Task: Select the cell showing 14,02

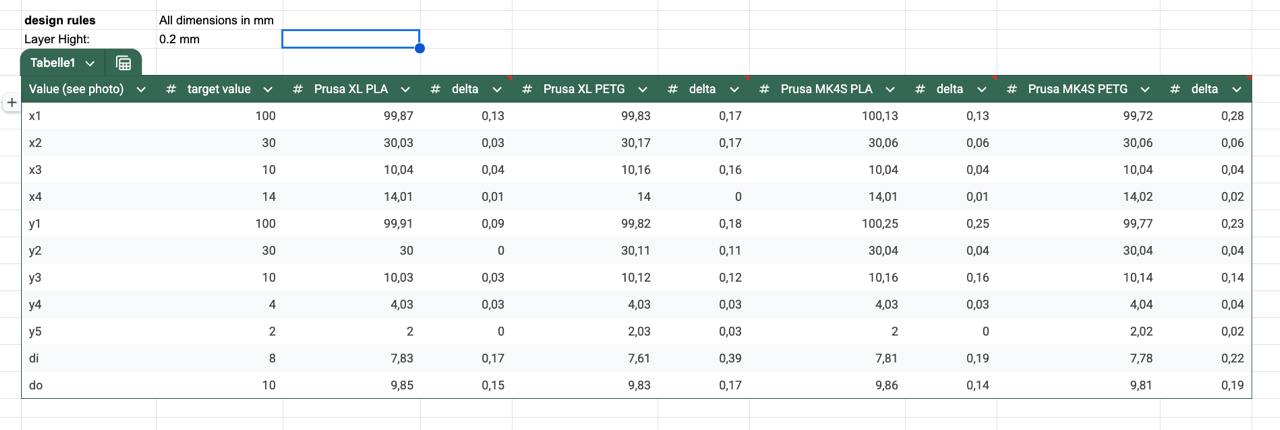Action: click(x=1078, y=197)
